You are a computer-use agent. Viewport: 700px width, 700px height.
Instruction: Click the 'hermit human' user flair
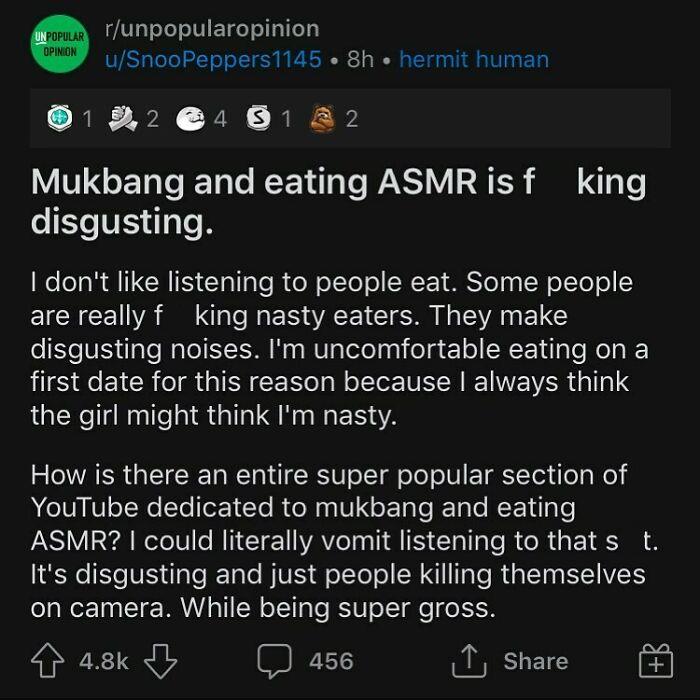(473, 59)
